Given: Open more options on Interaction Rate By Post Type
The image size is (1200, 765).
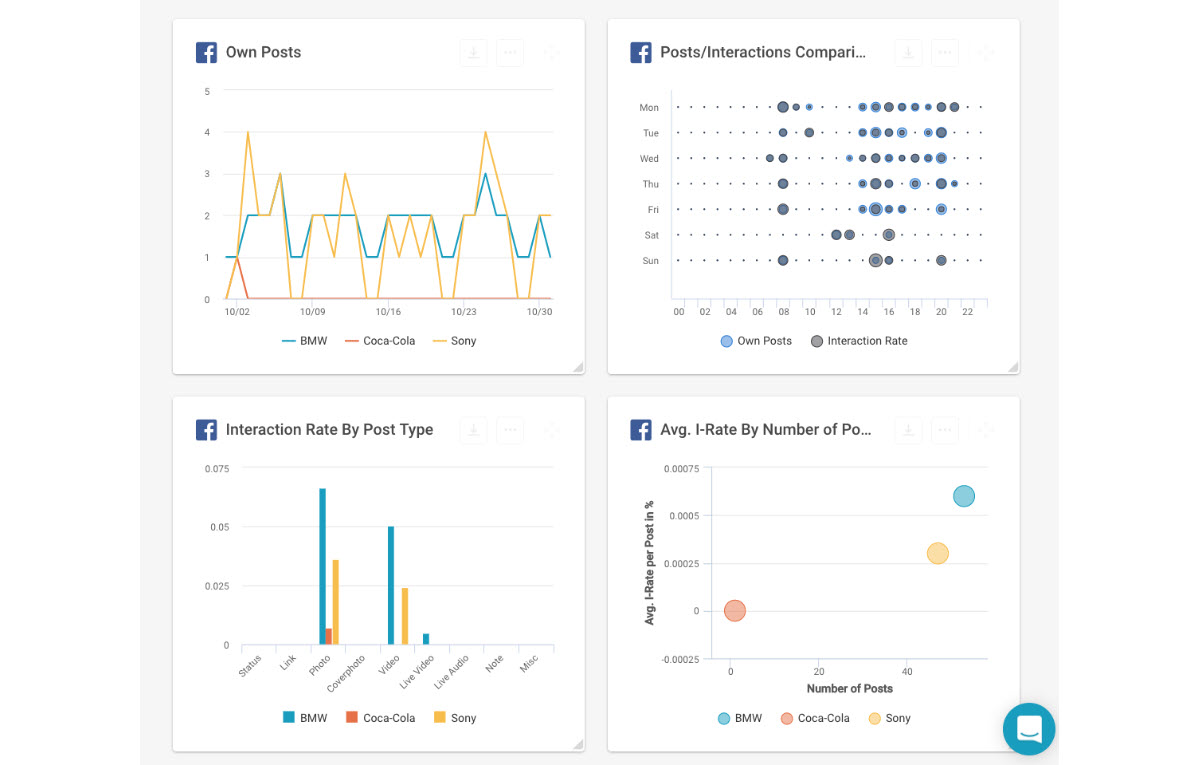Looking at the screenshot, I should pos(510,430).
